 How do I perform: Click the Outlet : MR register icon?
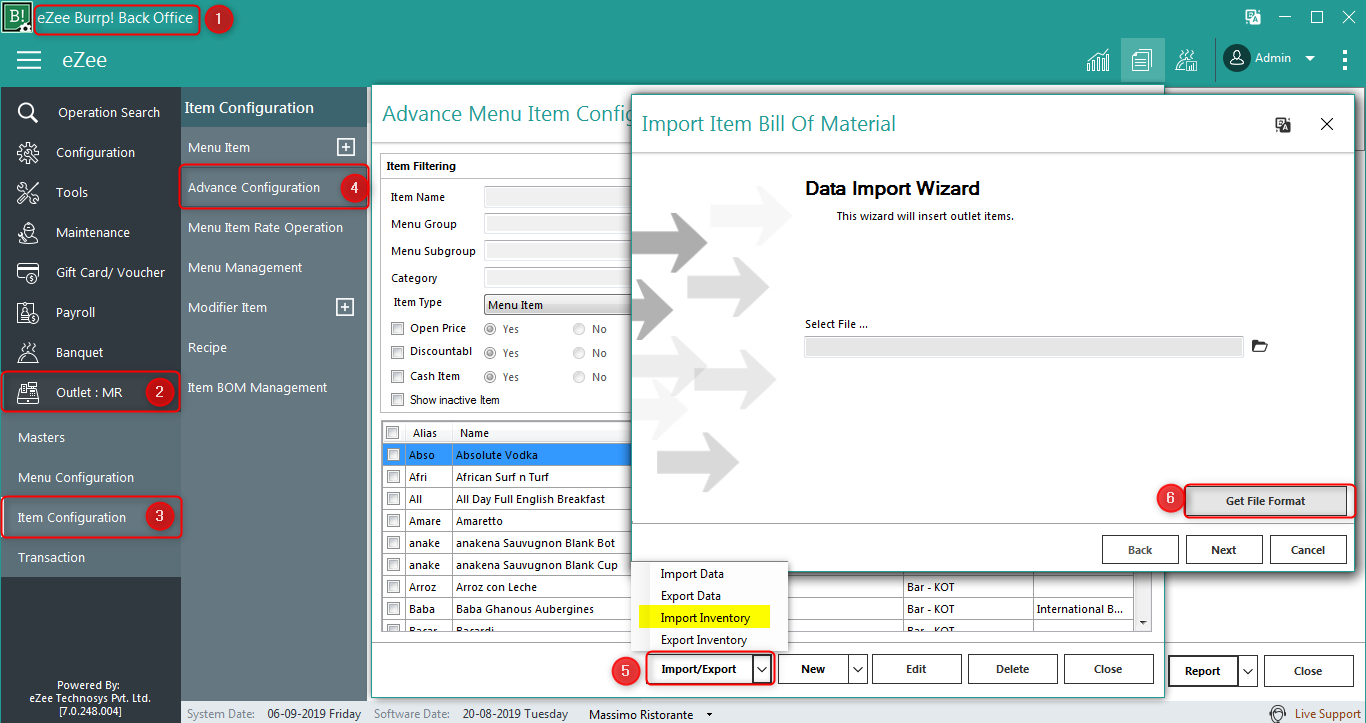coord(28,392)
